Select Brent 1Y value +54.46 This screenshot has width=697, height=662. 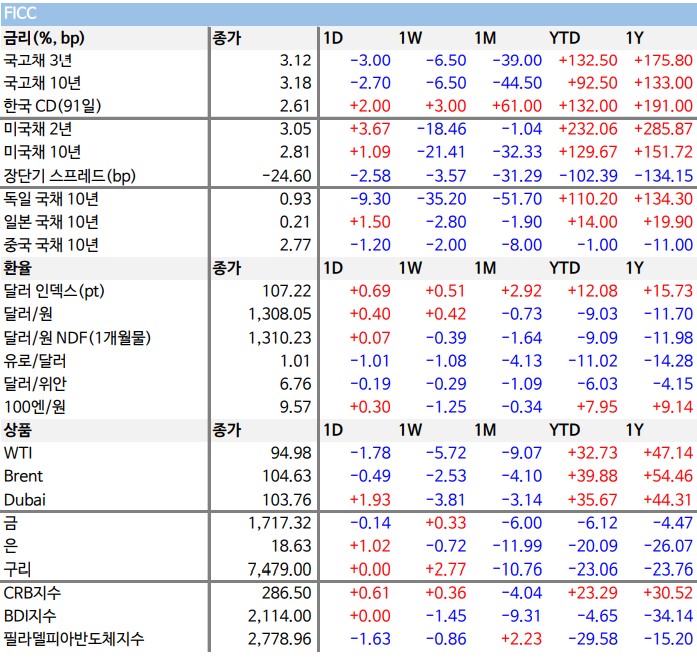coord(668,476)
